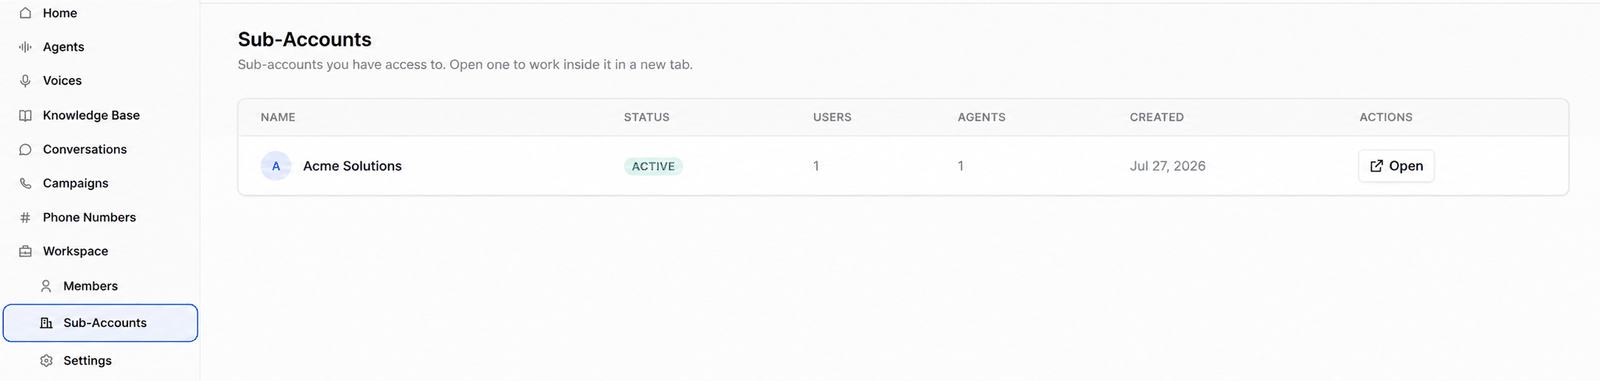Viewport: 1600px width, 381px height.
Task: Open the Acme Solutions sub-account
Action: pyautogui.click(x=1396, y=166)
